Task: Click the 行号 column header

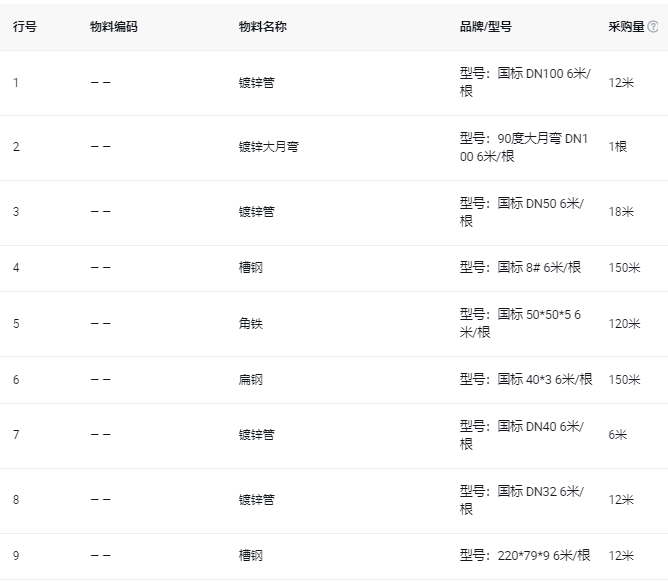Action: click(25, 27)
